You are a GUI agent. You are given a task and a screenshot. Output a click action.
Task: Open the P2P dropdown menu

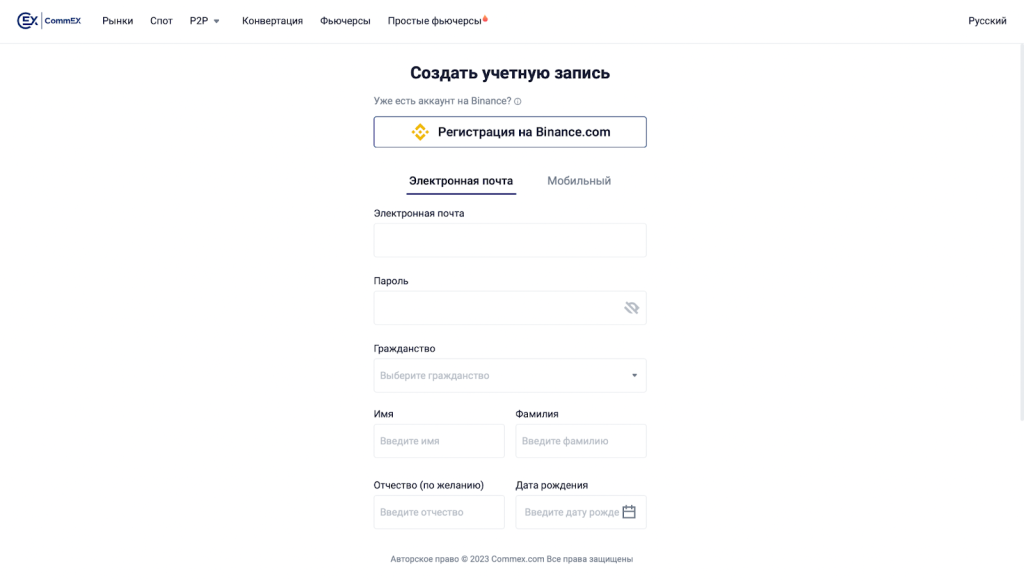(x=204, y=21)
